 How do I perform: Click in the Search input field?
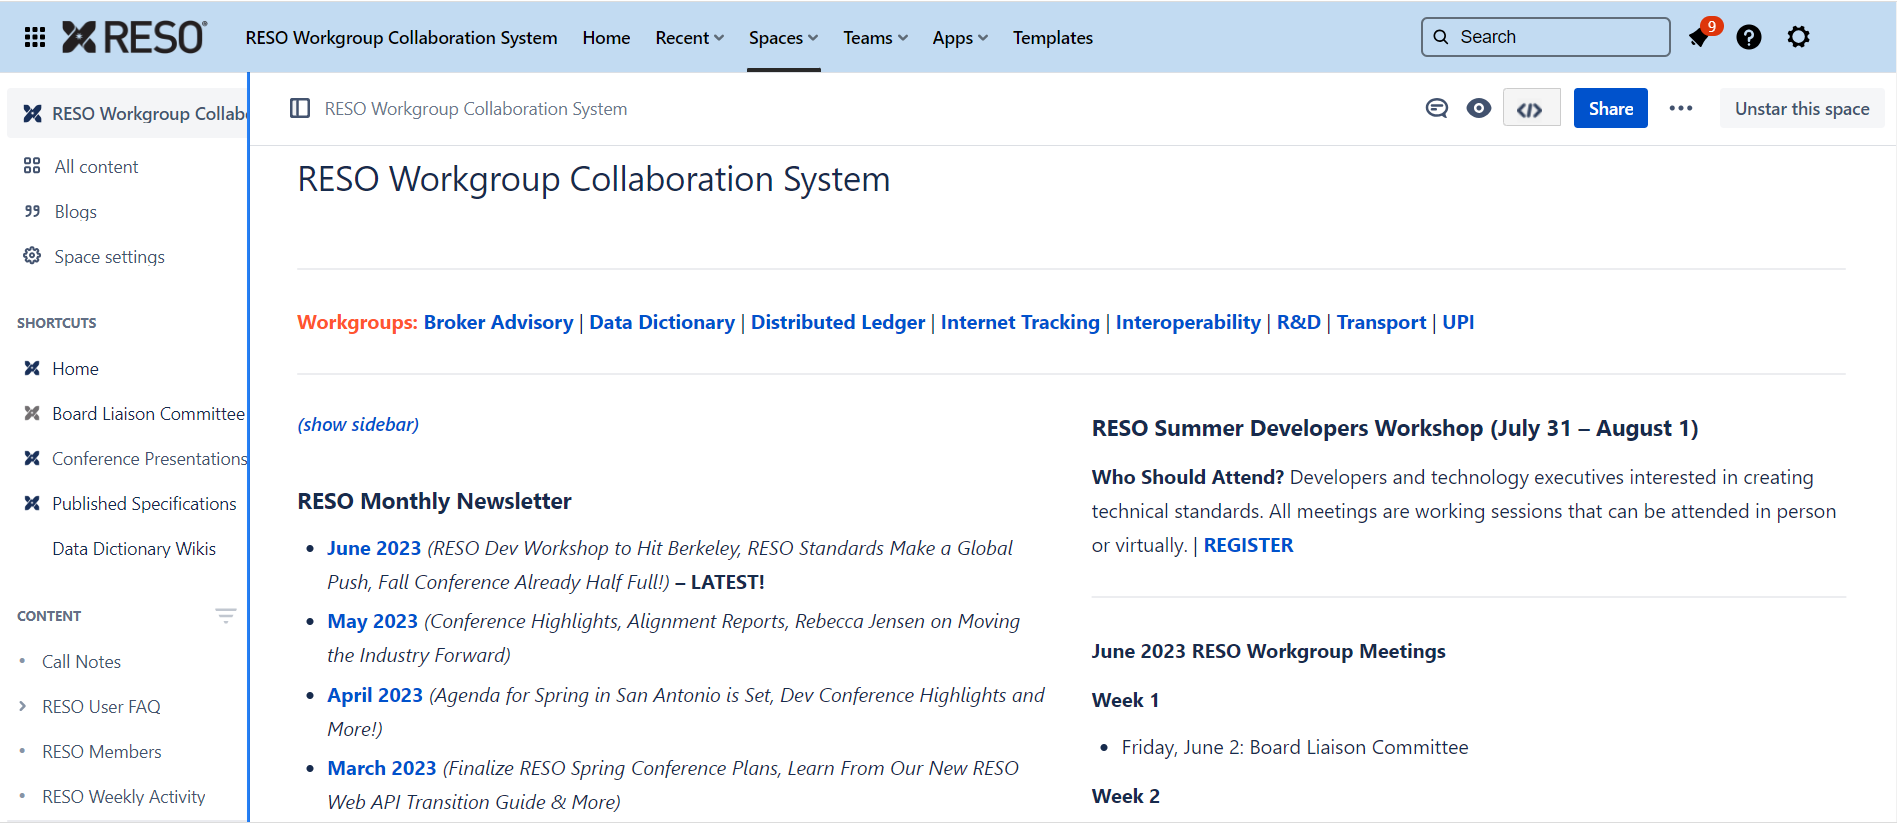click(1545, 37)
